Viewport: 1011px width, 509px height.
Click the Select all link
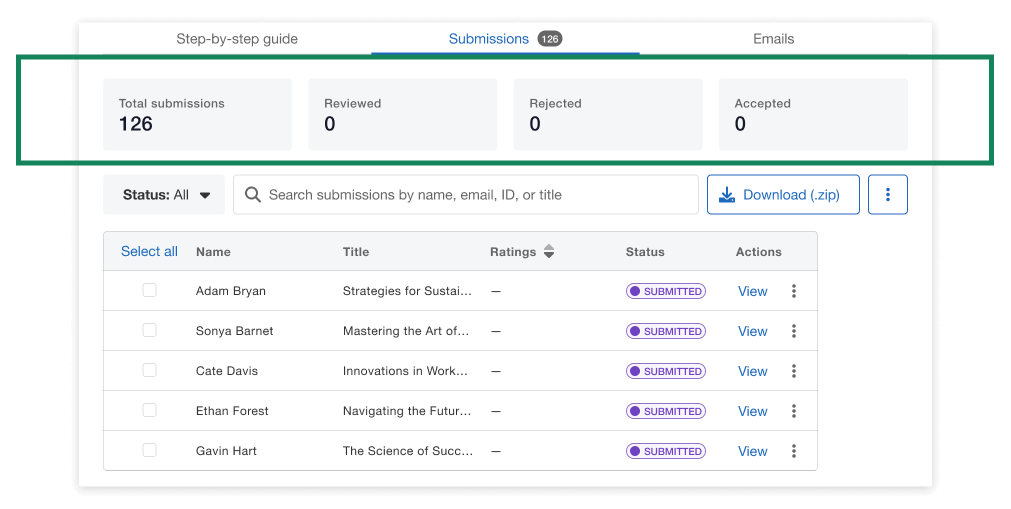click(149, 251)
